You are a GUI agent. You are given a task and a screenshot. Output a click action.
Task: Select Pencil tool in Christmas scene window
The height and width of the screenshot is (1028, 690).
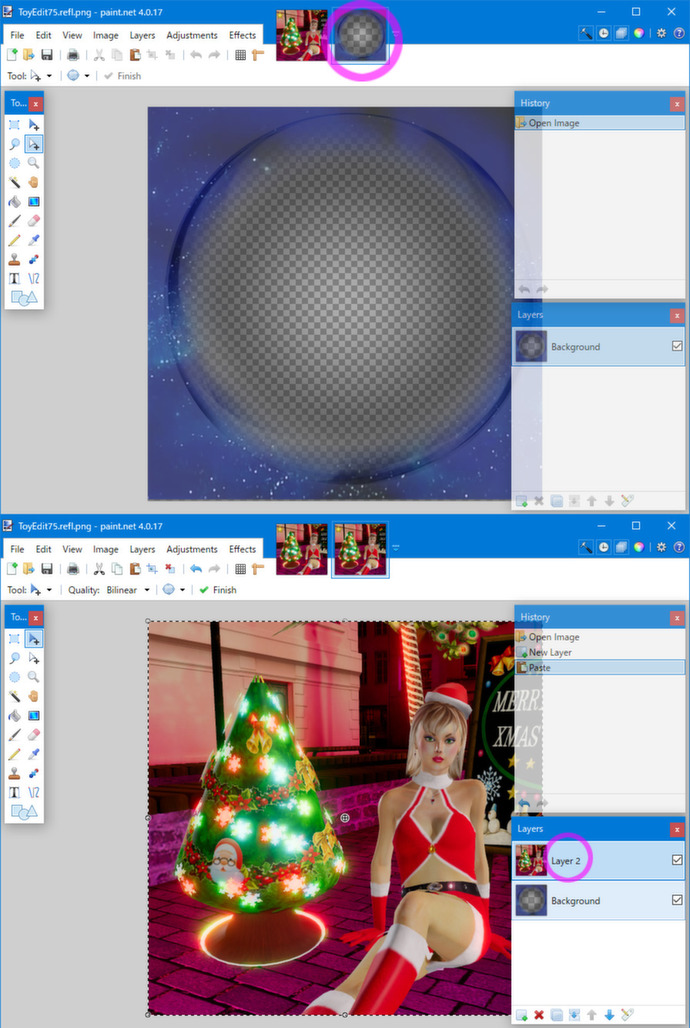[14, 754]
